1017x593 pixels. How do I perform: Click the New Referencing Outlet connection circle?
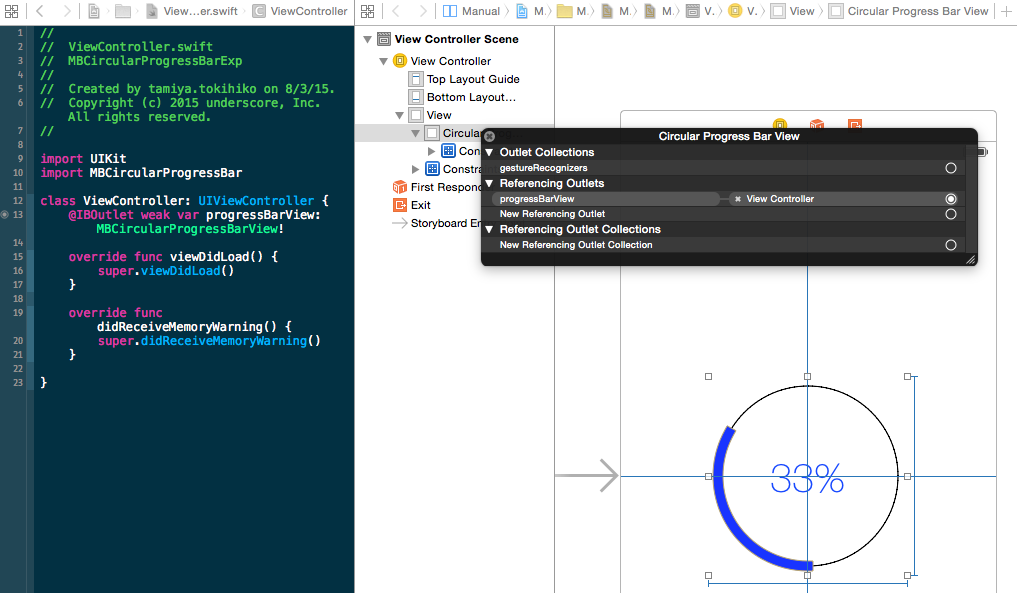pos(950,213)
